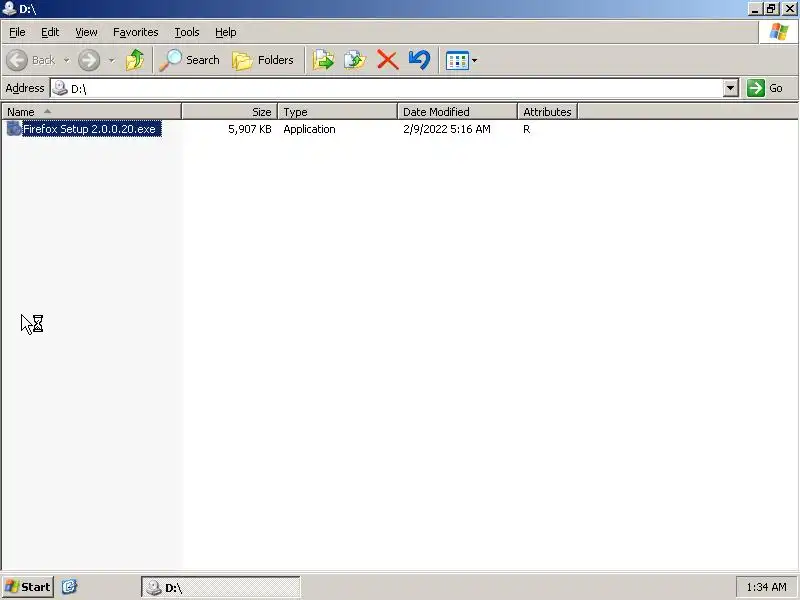Click the R attributes cell
Screen dimensions: 800x600
527,129
